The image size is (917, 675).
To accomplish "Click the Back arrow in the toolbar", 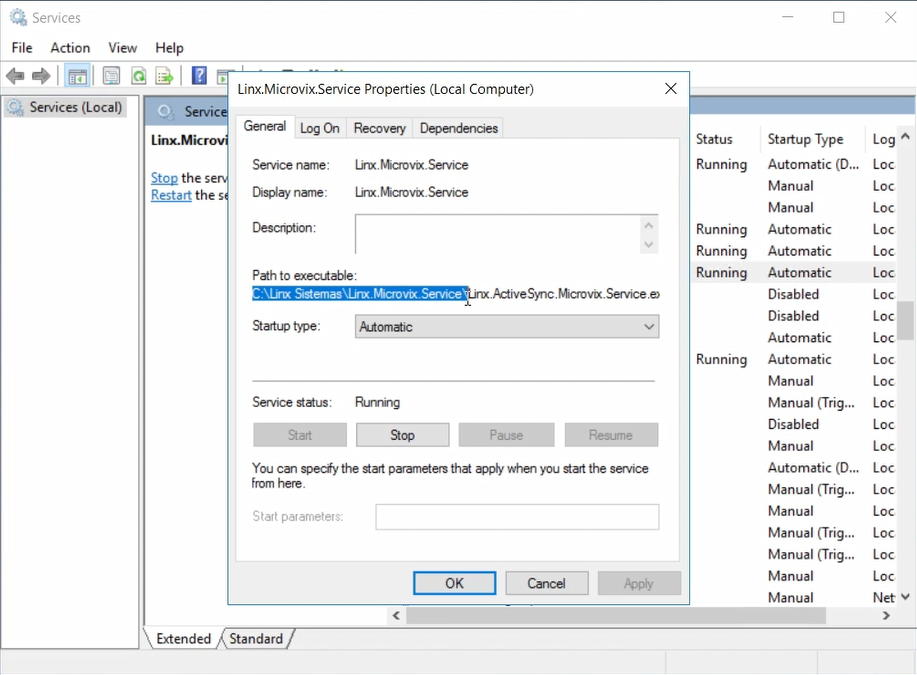I will [15, 75].
